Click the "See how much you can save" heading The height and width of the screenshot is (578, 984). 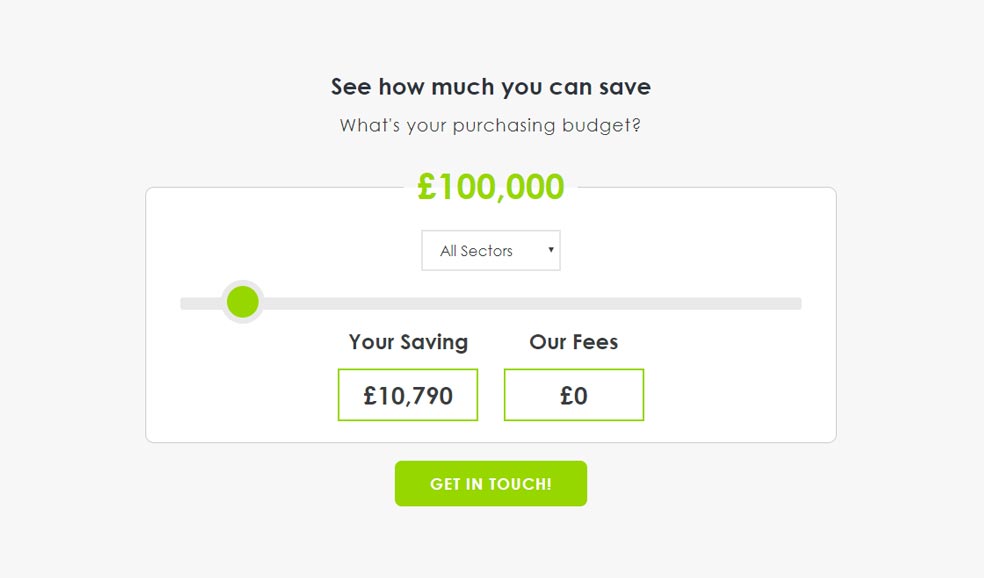(x=491, y=87)
